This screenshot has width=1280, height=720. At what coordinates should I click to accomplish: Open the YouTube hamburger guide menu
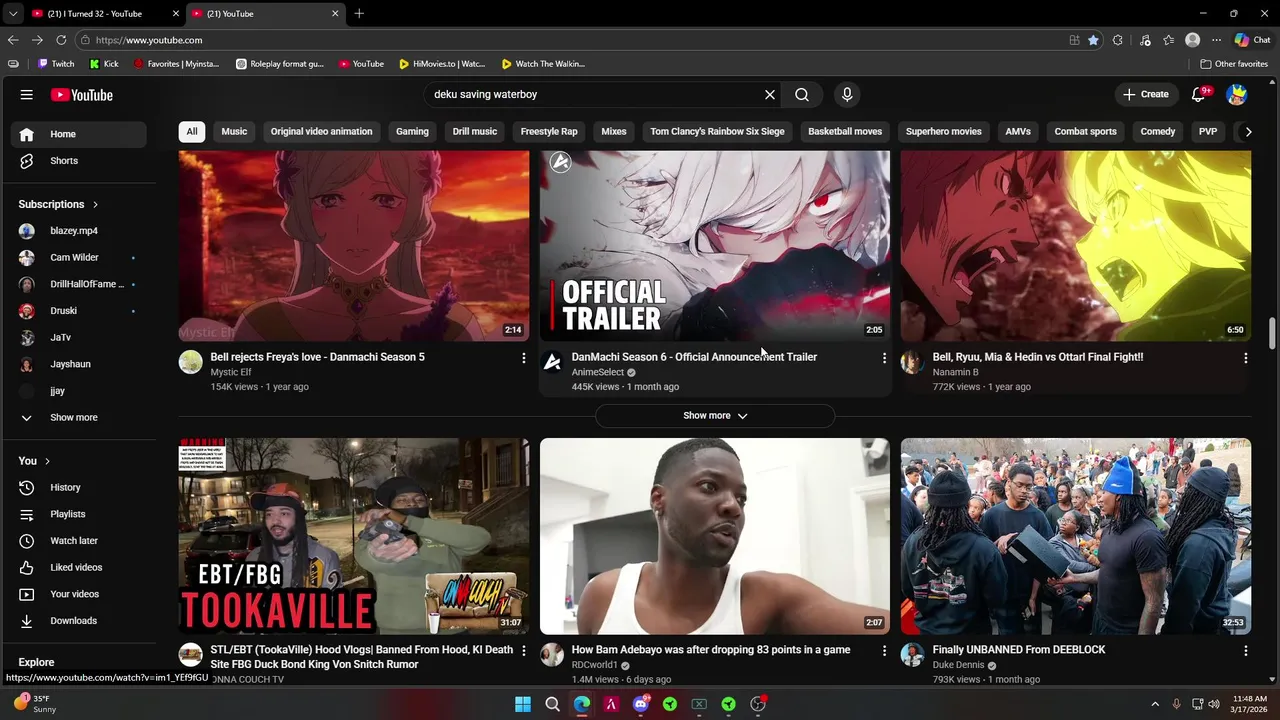coord(26,95)
